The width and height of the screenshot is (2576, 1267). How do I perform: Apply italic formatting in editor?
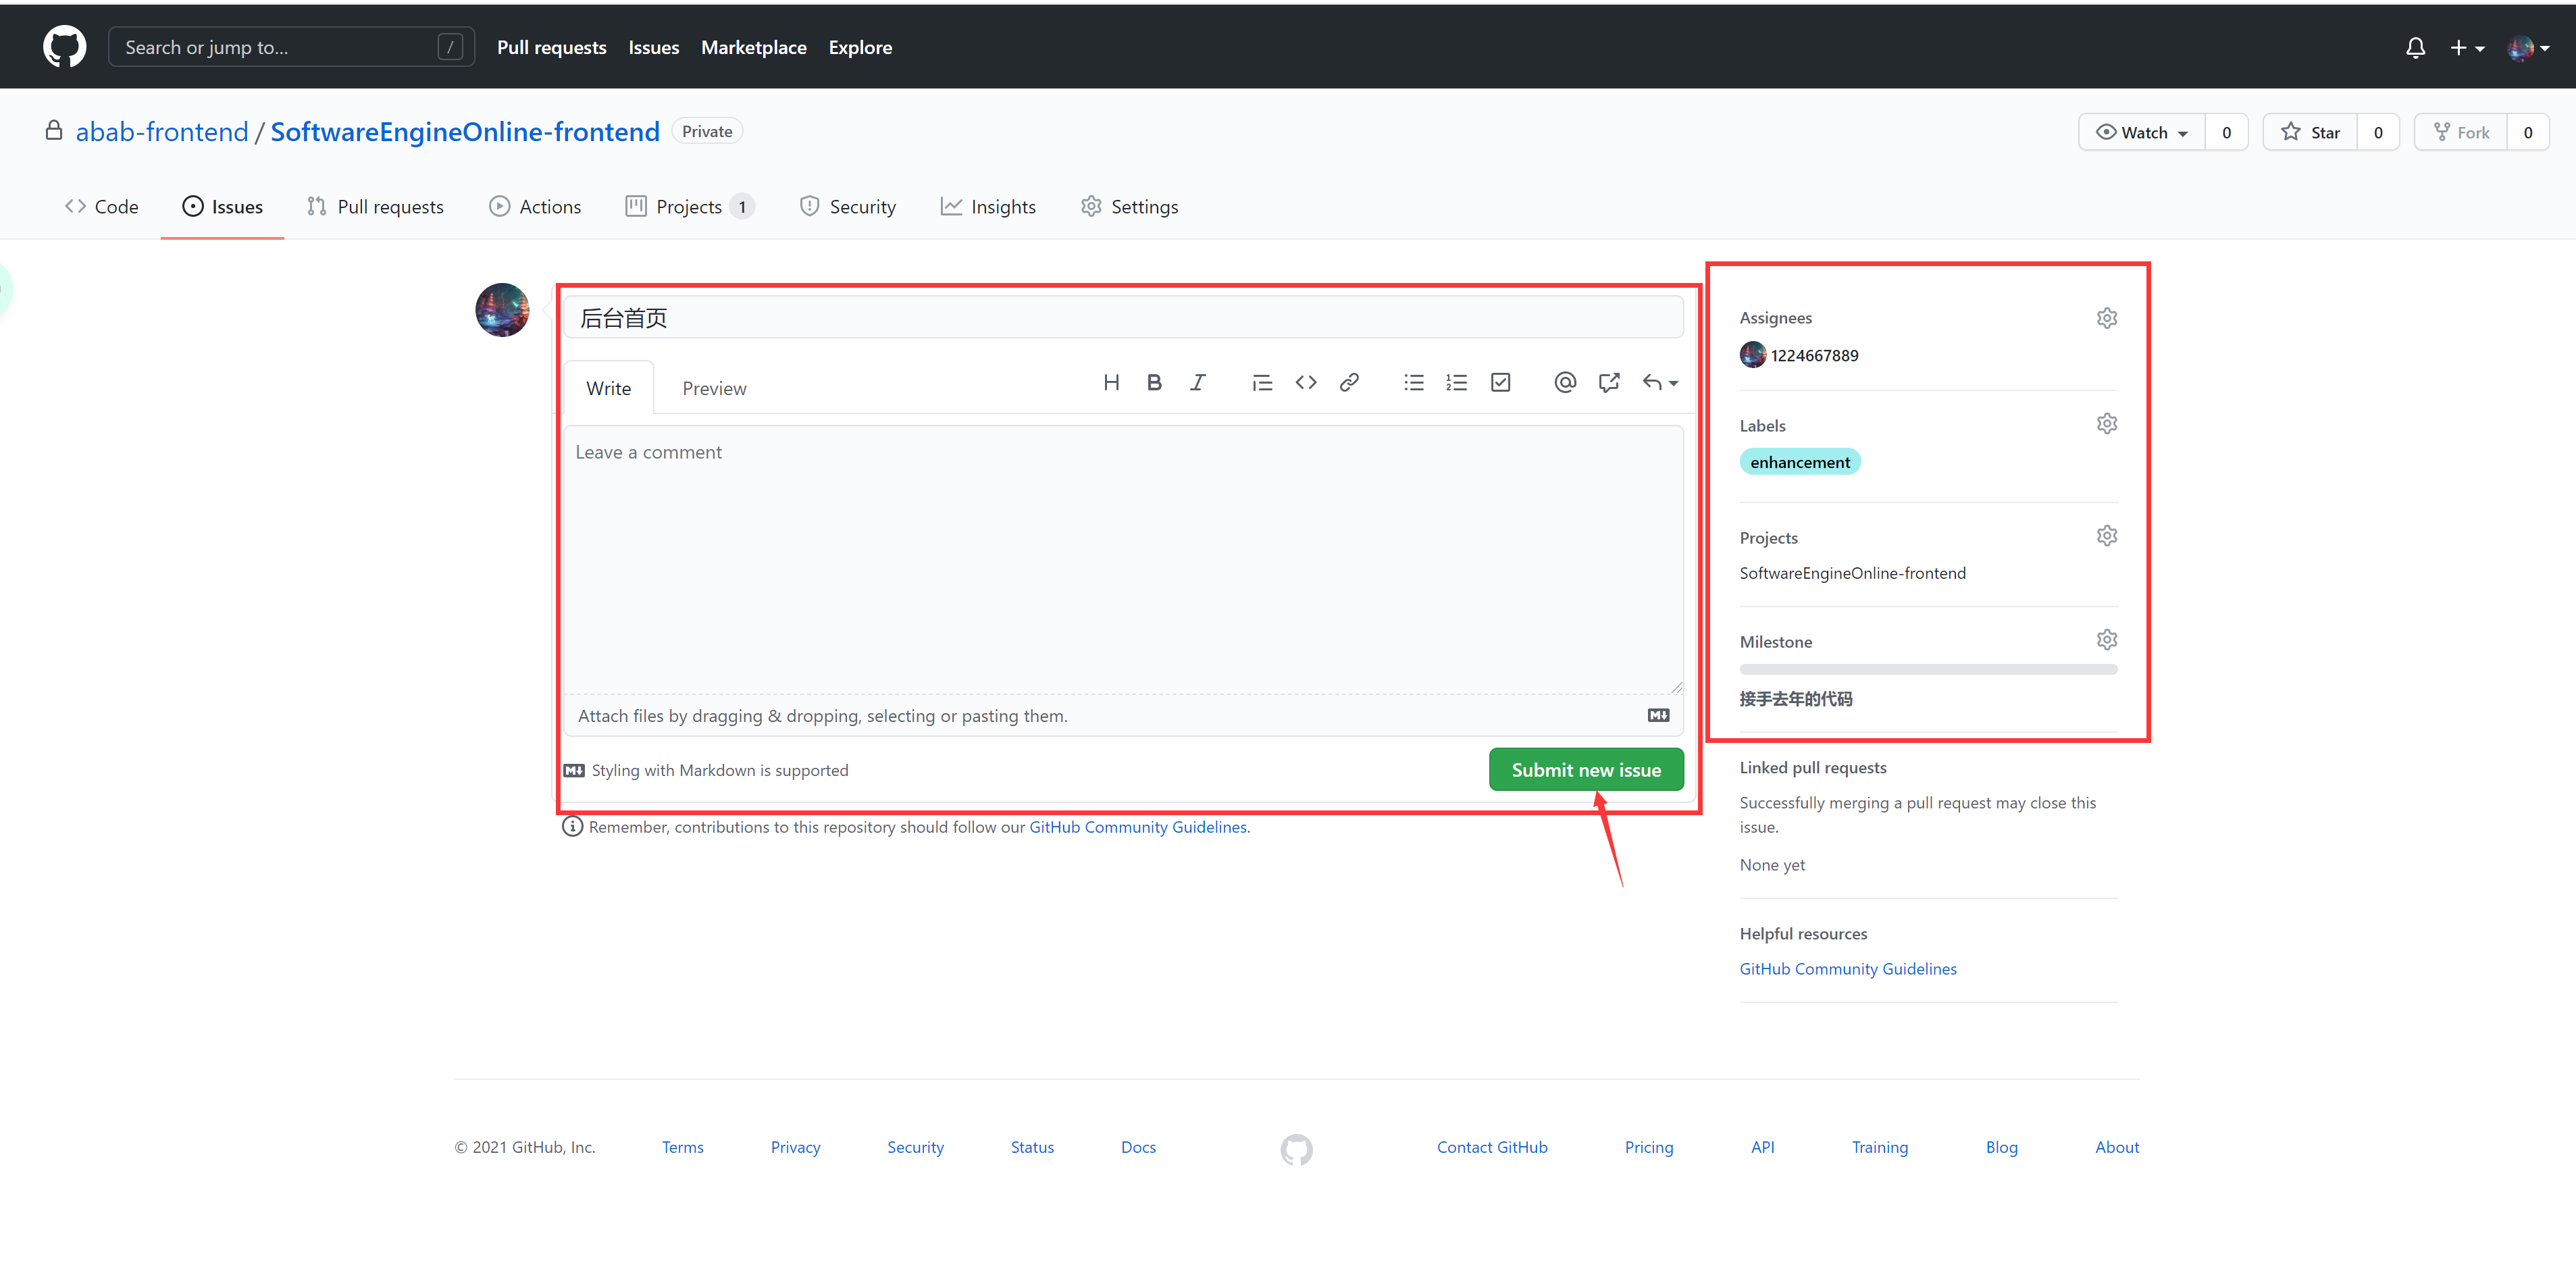coord(1197,383)
